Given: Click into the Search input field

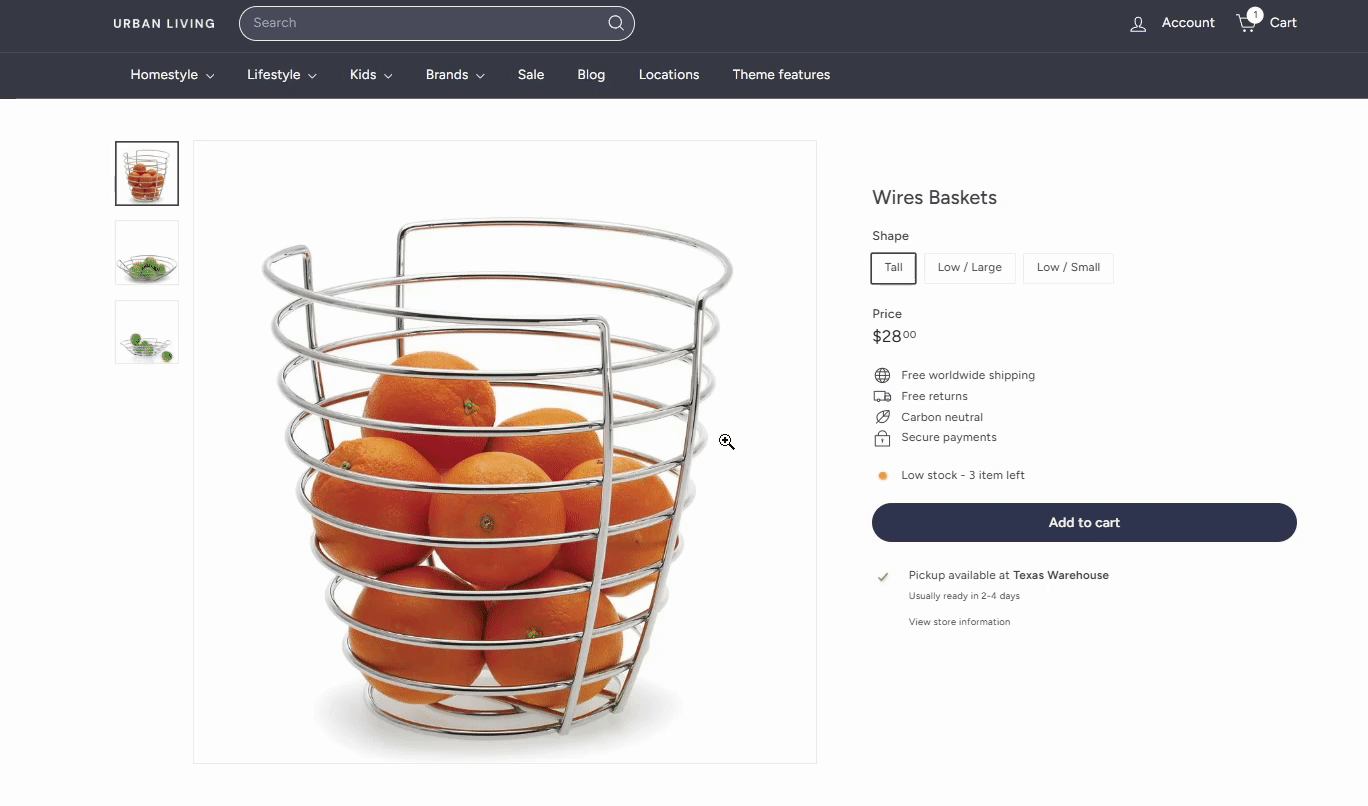Looking at the screenshot, I should pyautogui.click(x=425, y=23).
